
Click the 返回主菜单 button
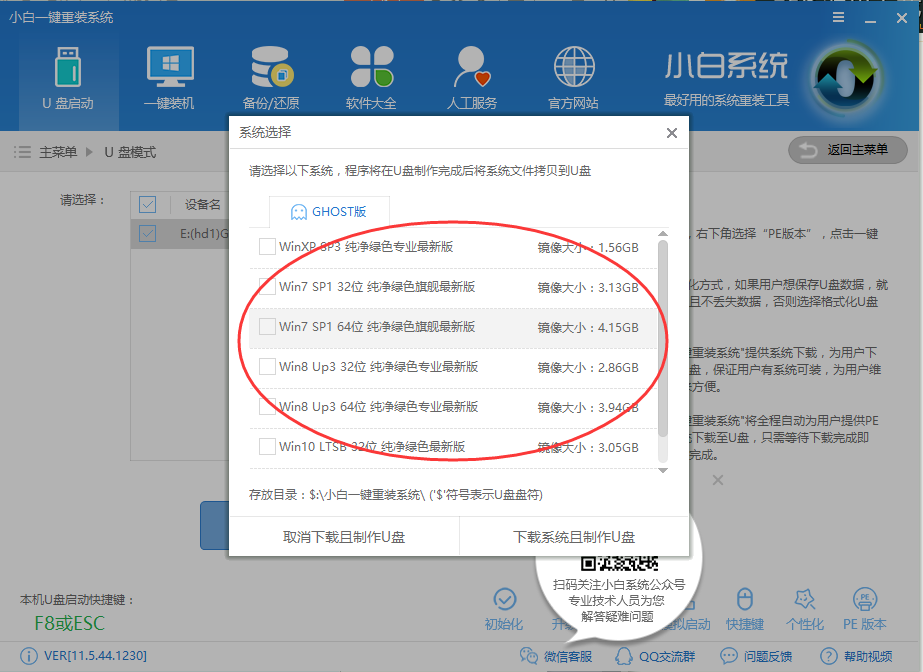[x=847, y=151]
